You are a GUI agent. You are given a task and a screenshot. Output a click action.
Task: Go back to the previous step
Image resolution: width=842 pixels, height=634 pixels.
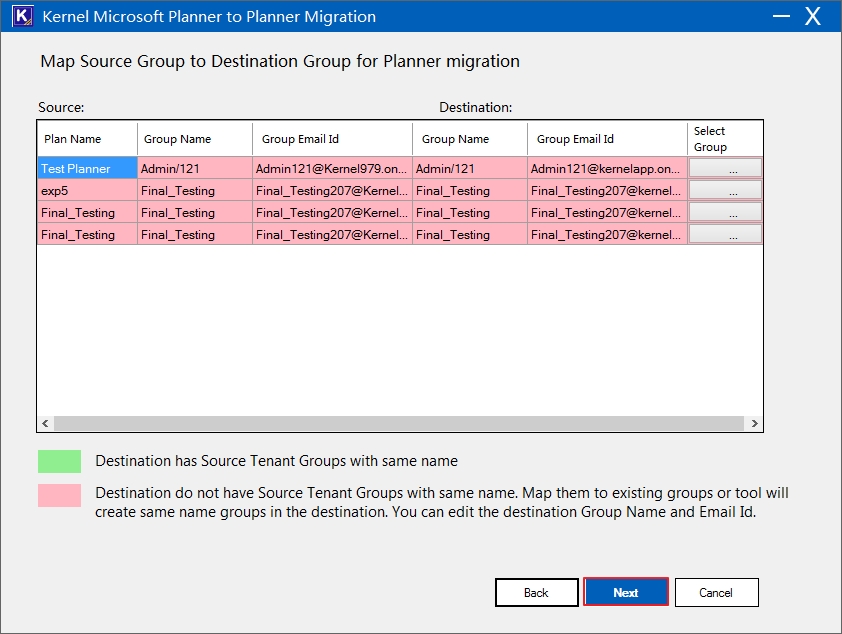(536, 592)
